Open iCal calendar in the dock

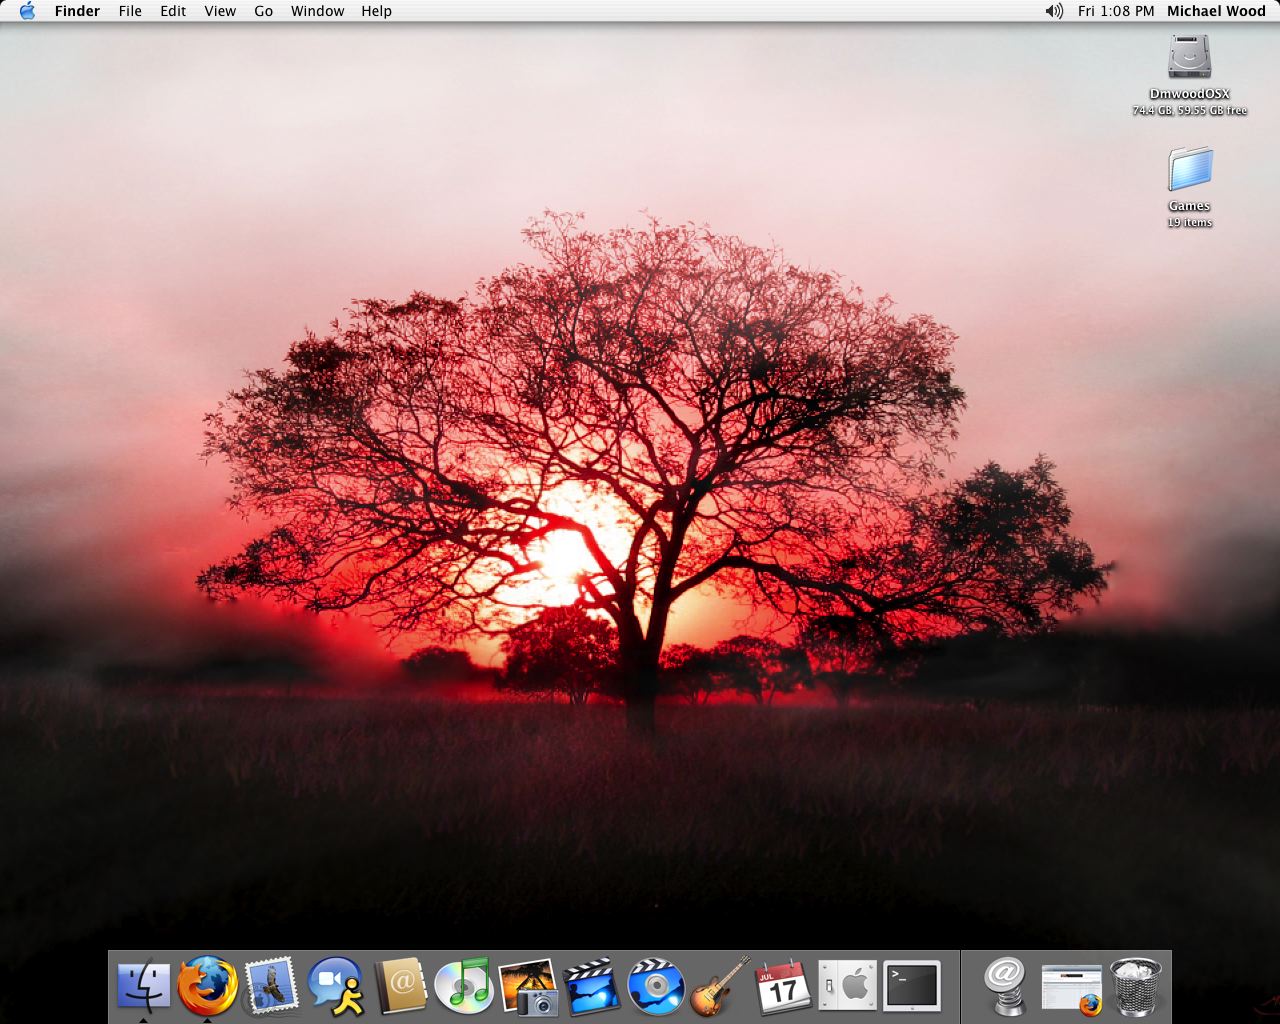783,986
